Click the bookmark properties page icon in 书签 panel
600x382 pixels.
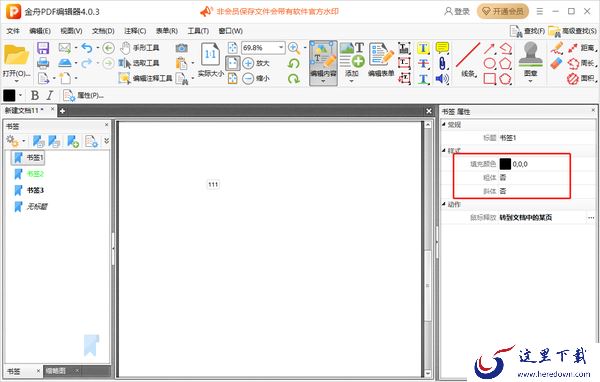tap(91, 141)
